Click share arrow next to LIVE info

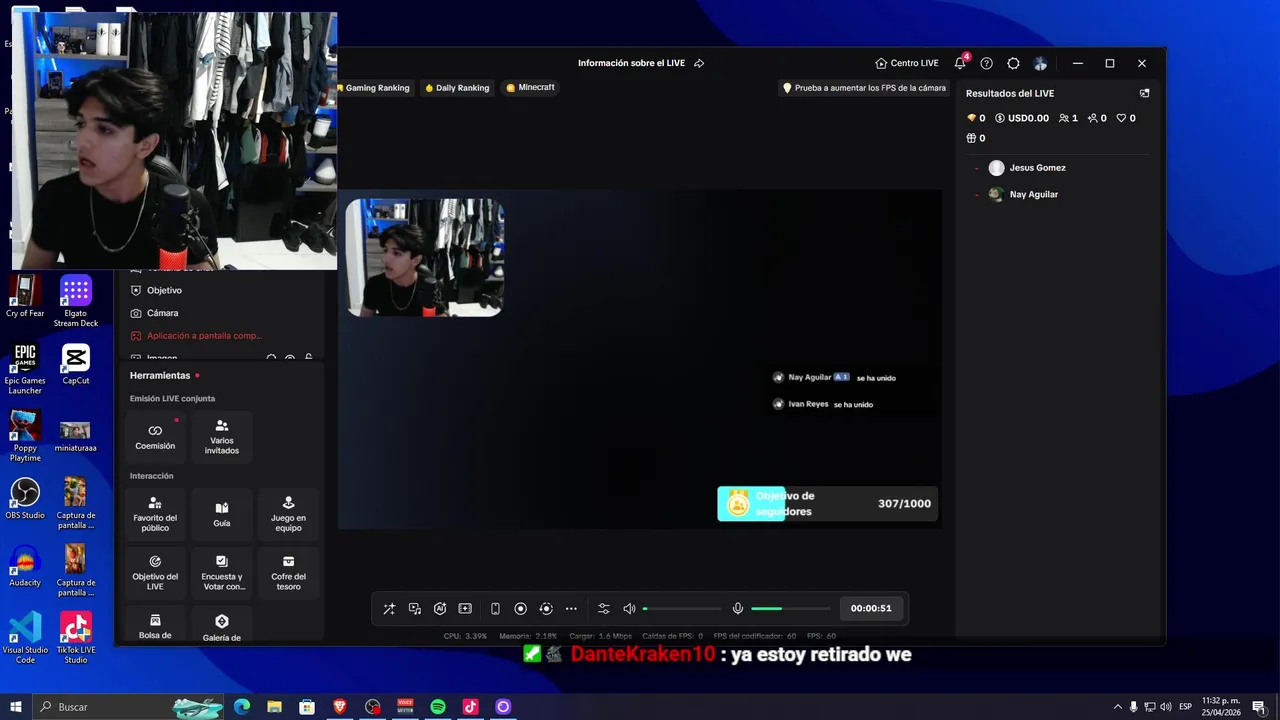point(699,63)
